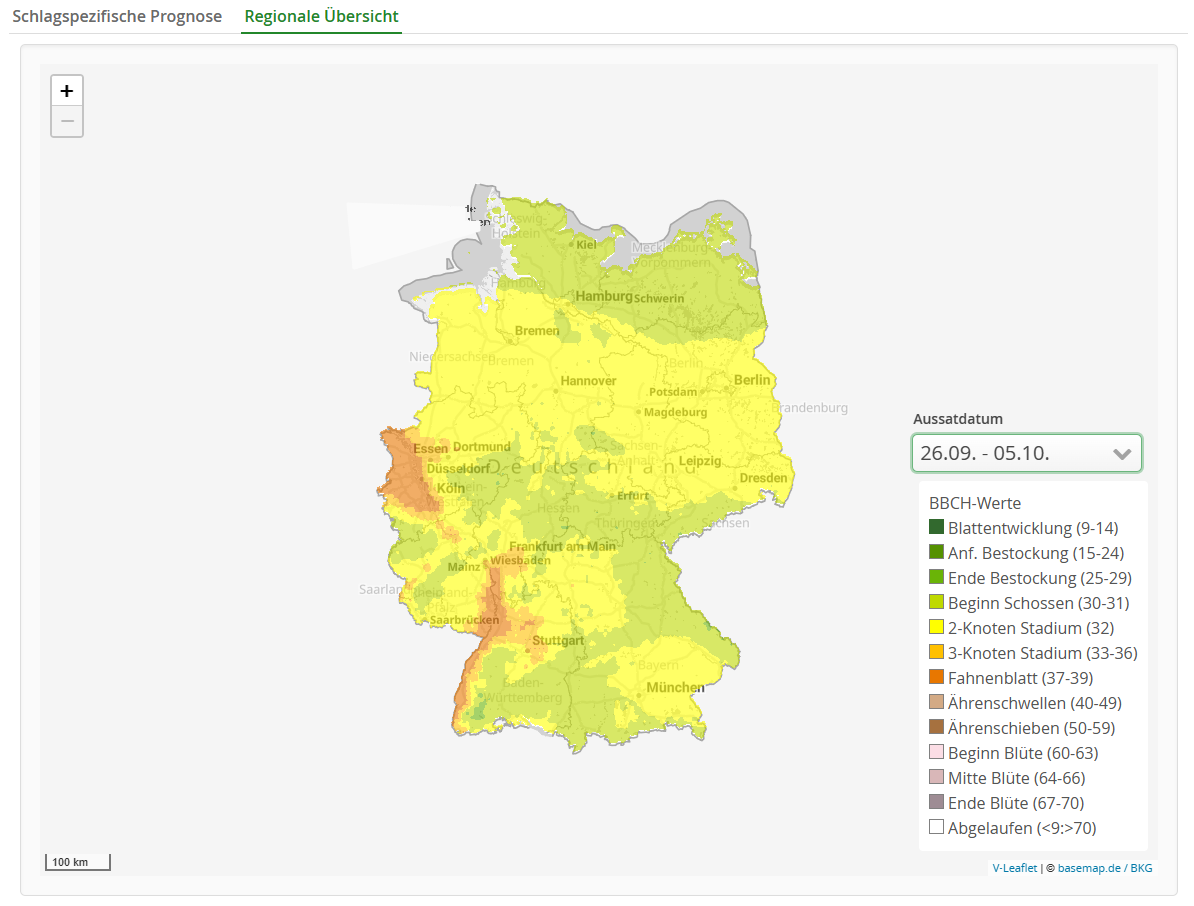Screen dimensions: 1194x906
Task: Select the Blattentwicklung (9-14) legend swatch
Action: coord(936,527)
